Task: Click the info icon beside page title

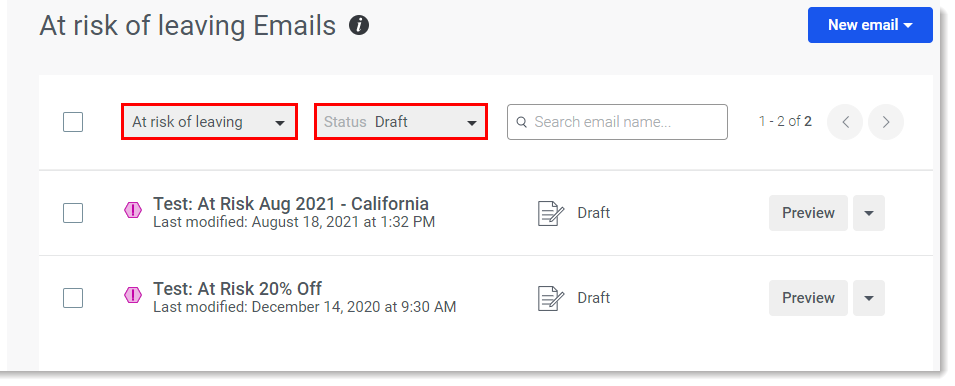Action: [359, 26]
